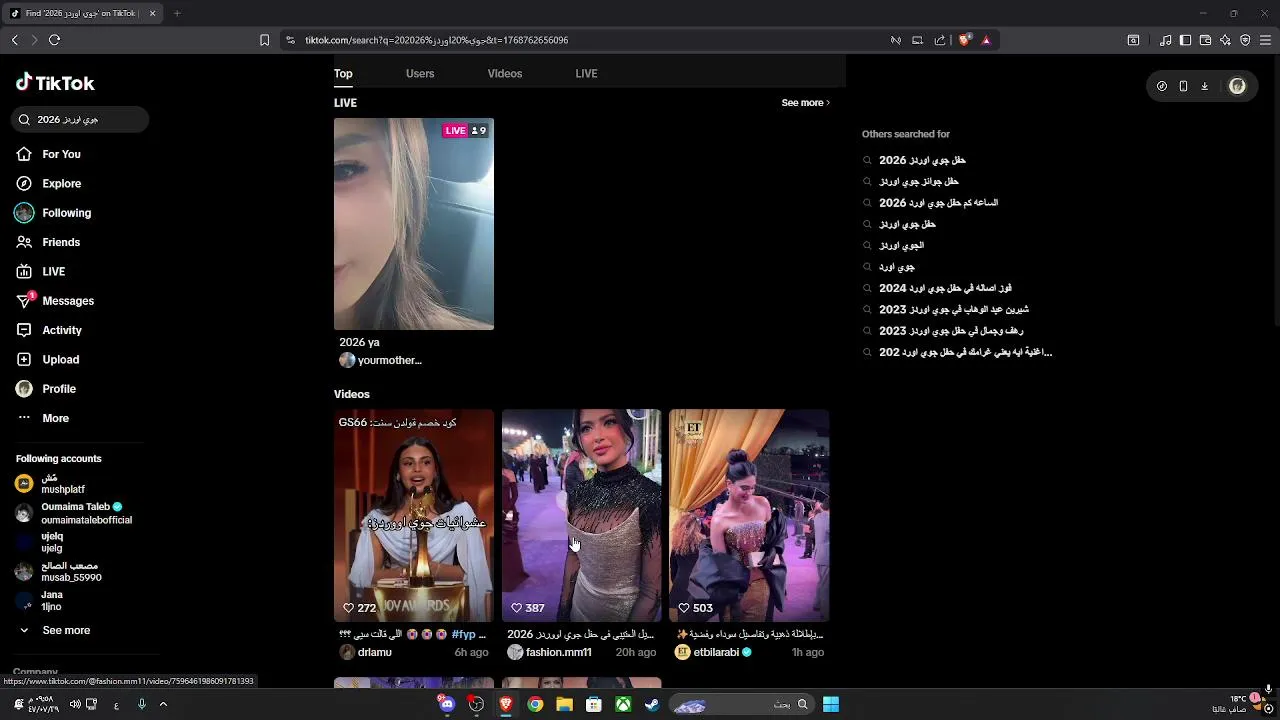Open a new browser tab
This screenshot has height=720, width=1280.
point(177,13)
